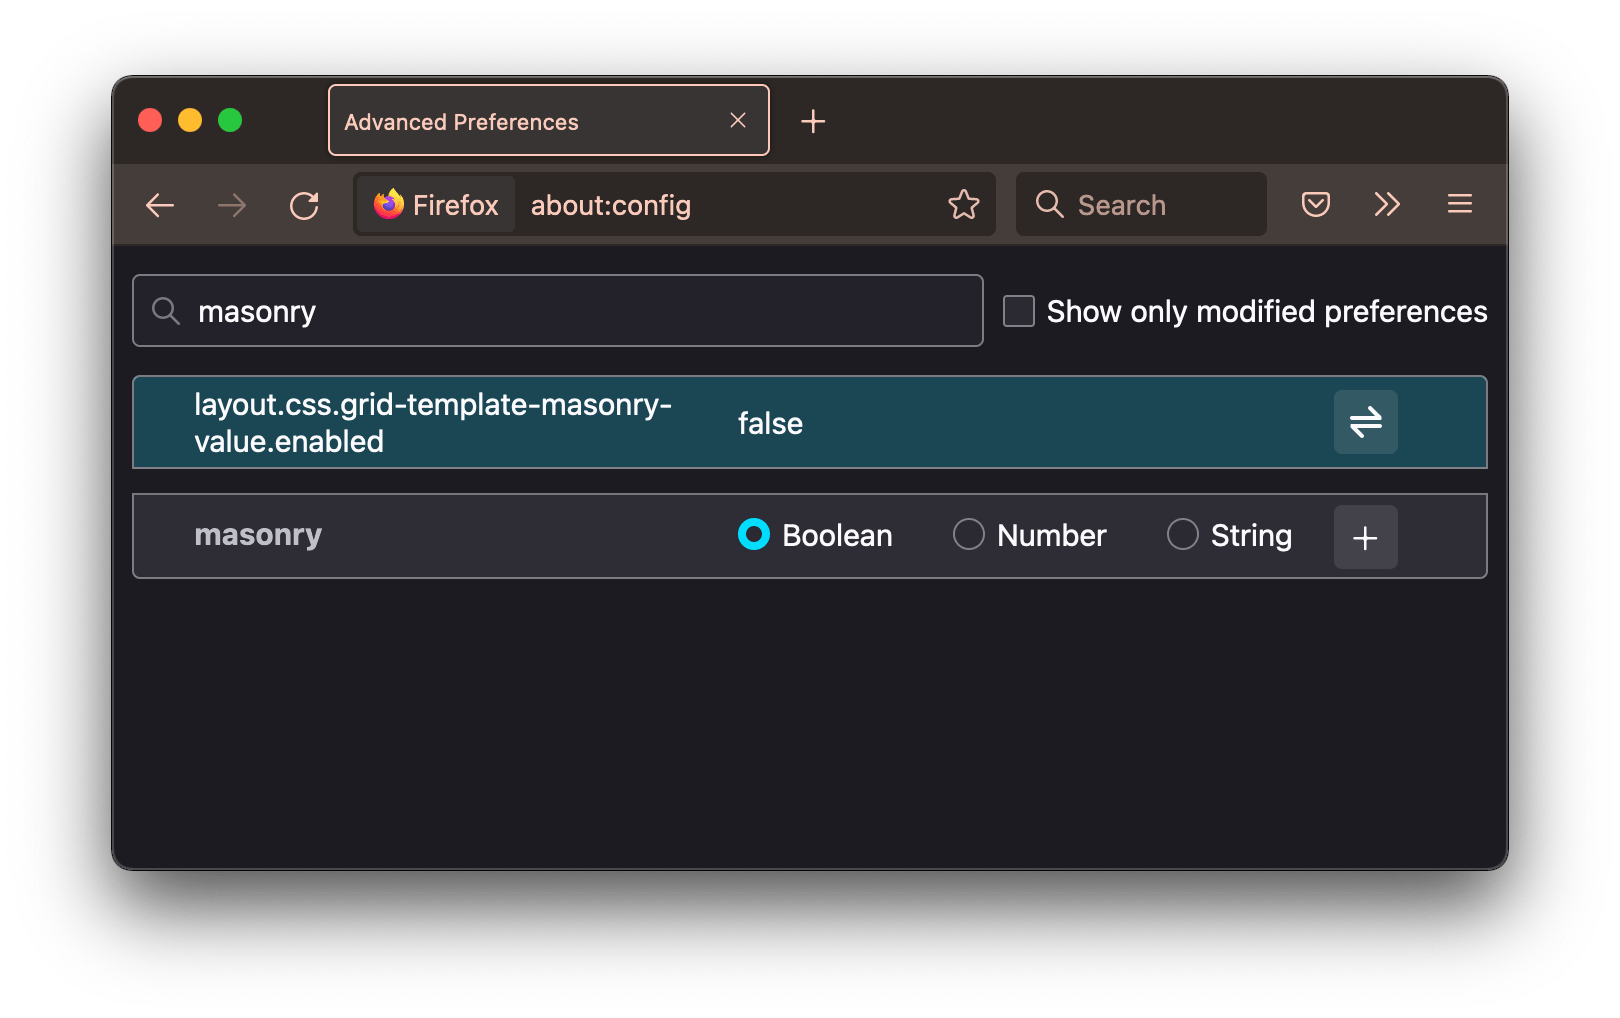This screenshot has width=1620, height=1018.
Task: Go back using the back arrow
Action: (160, 205)
